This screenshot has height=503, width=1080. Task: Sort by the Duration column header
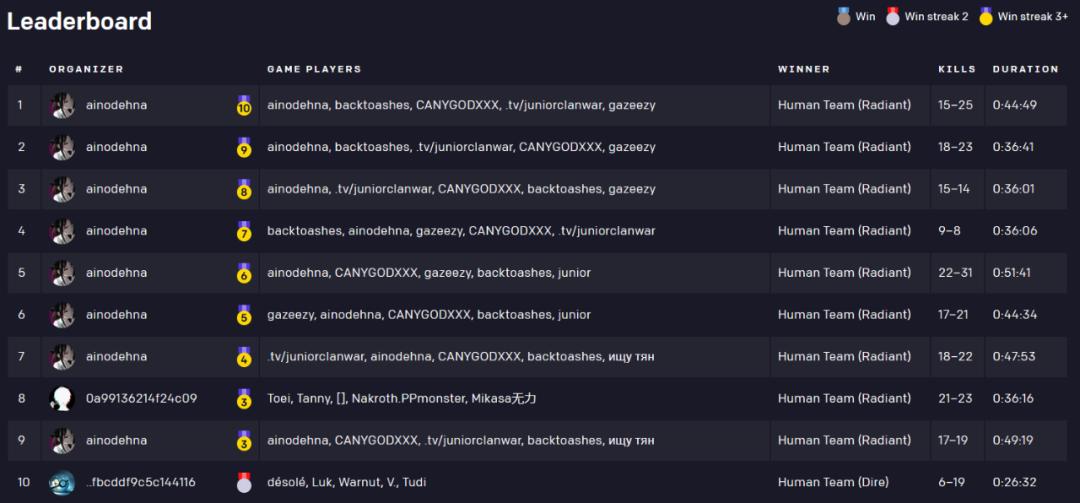pyautogui.click(x=1025, y=69)
